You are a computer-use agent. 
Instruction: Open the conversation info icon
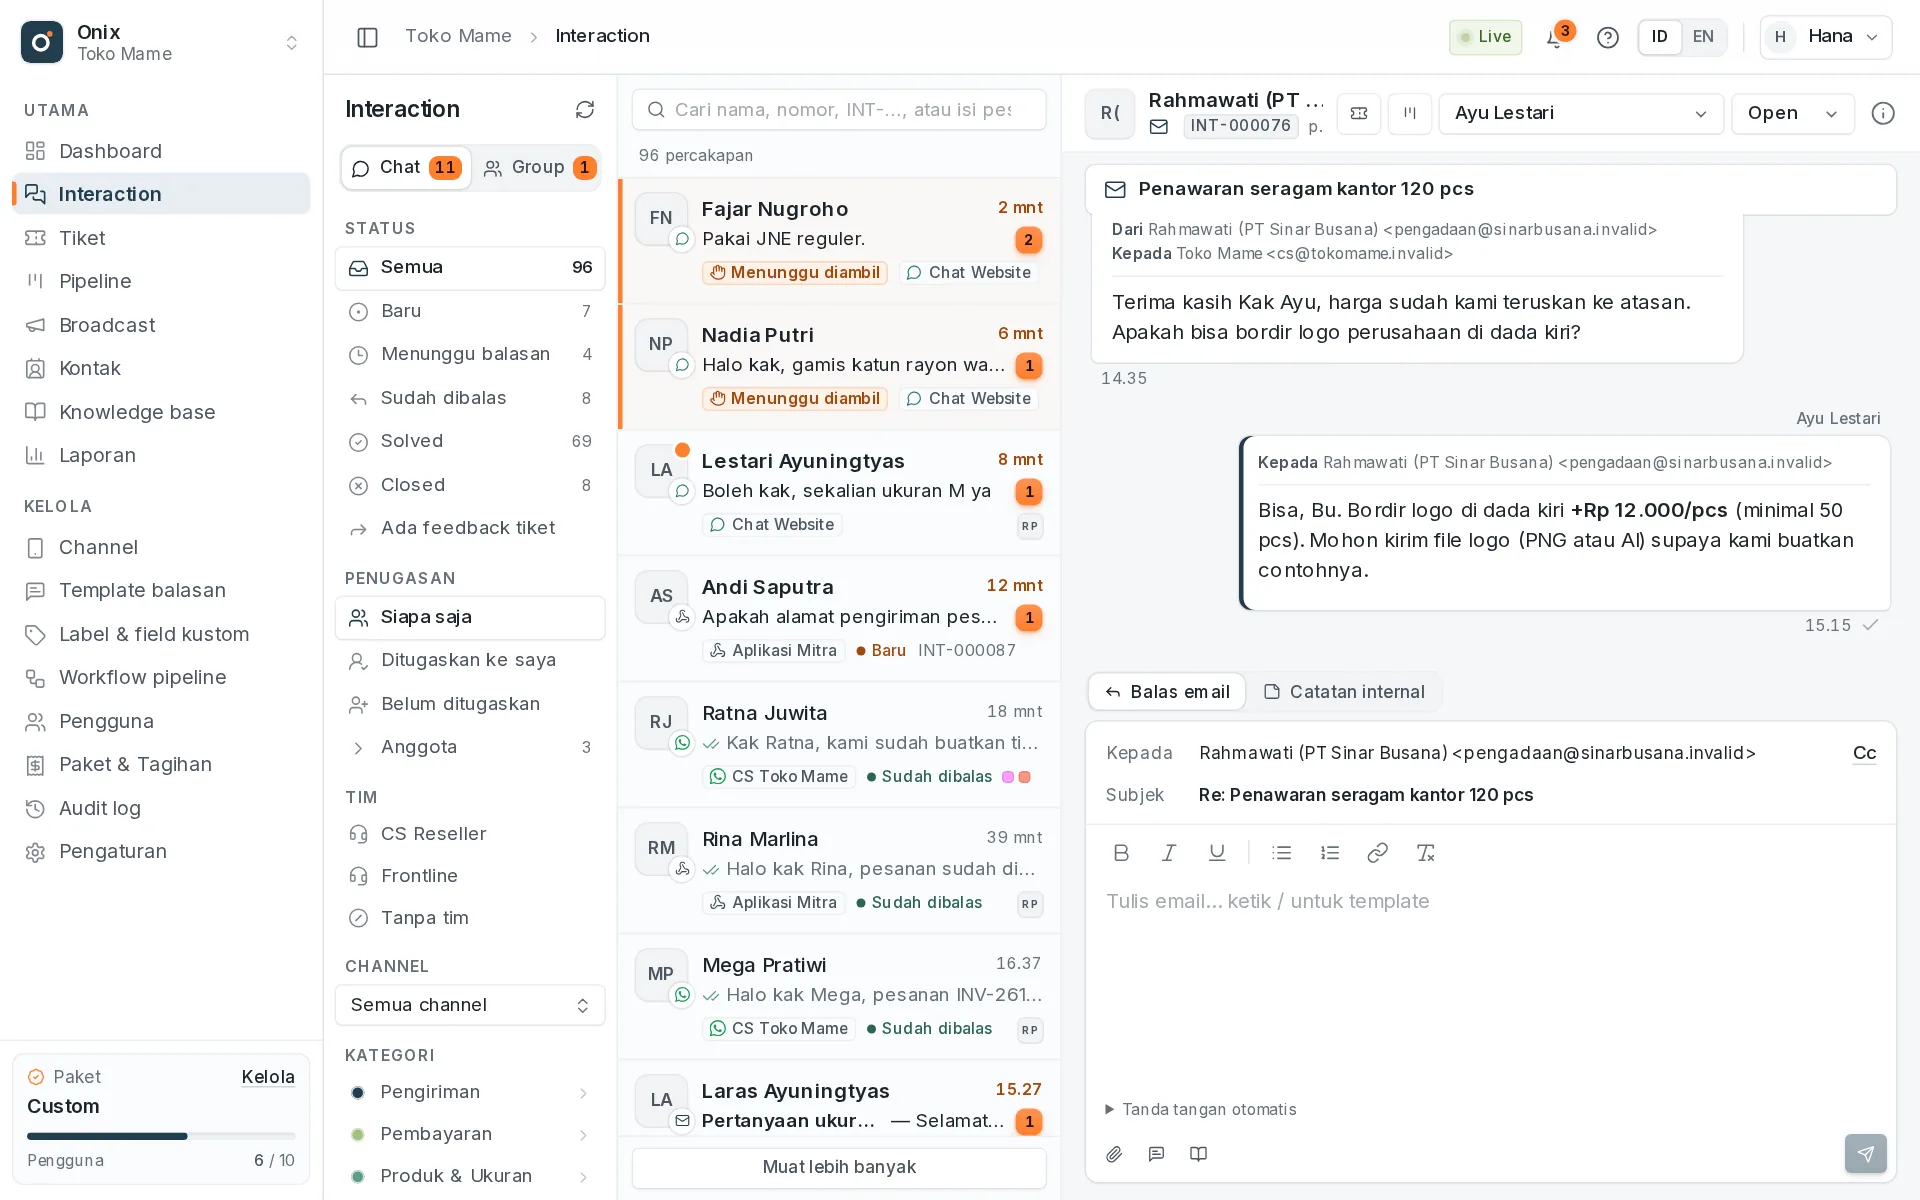[x=1883, y=113]
